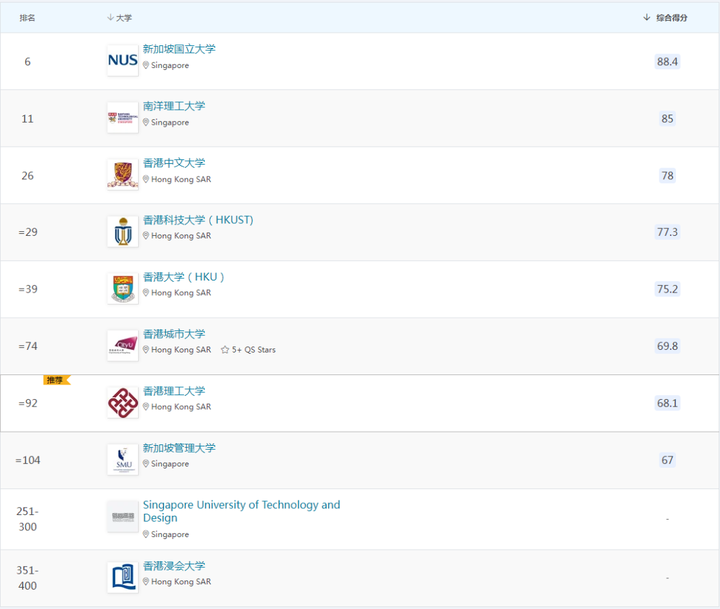
Task: Click location pin under 香港浸会大学
Action: click(146, 581)
